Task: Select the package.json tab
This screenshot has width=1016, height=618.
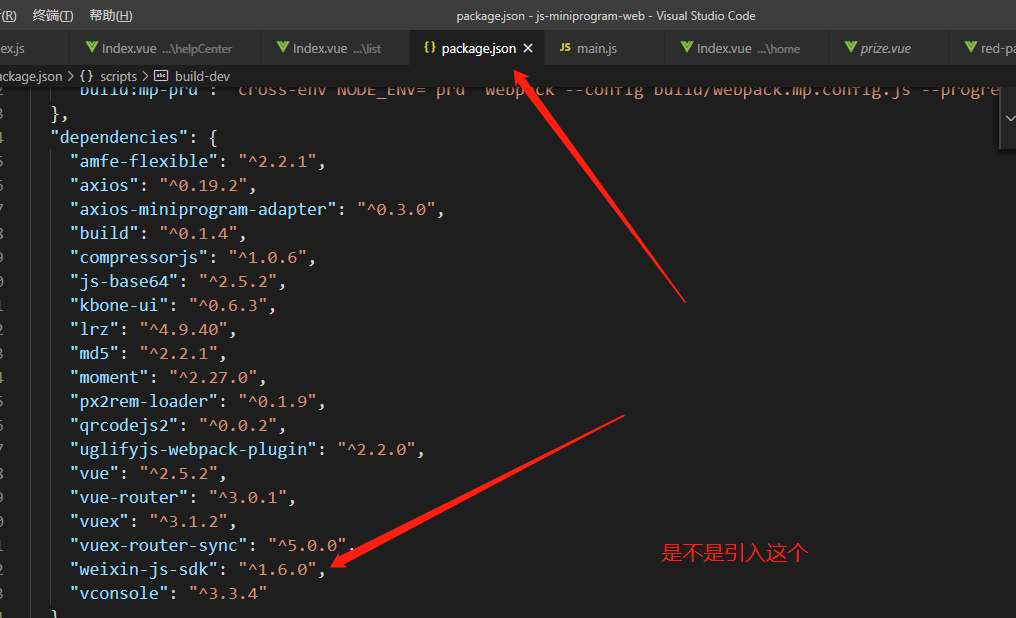Action: [x=478, y=48]
